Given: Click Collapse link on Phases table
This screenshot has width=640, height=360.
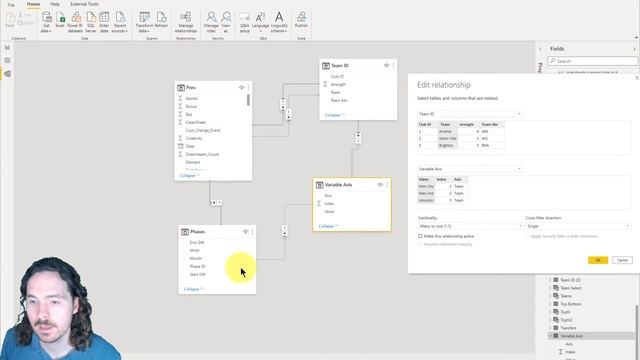Looking at the screenshot, I should pyautogui.click(x=193, y=289).
